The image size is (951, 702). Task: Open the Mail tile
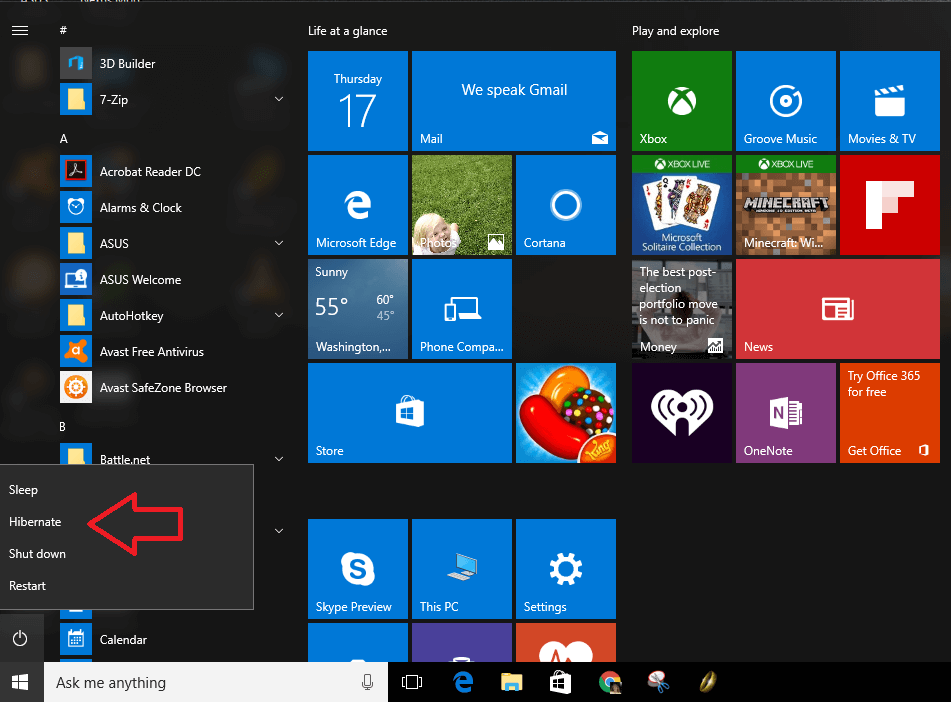[x=514, y=101]
